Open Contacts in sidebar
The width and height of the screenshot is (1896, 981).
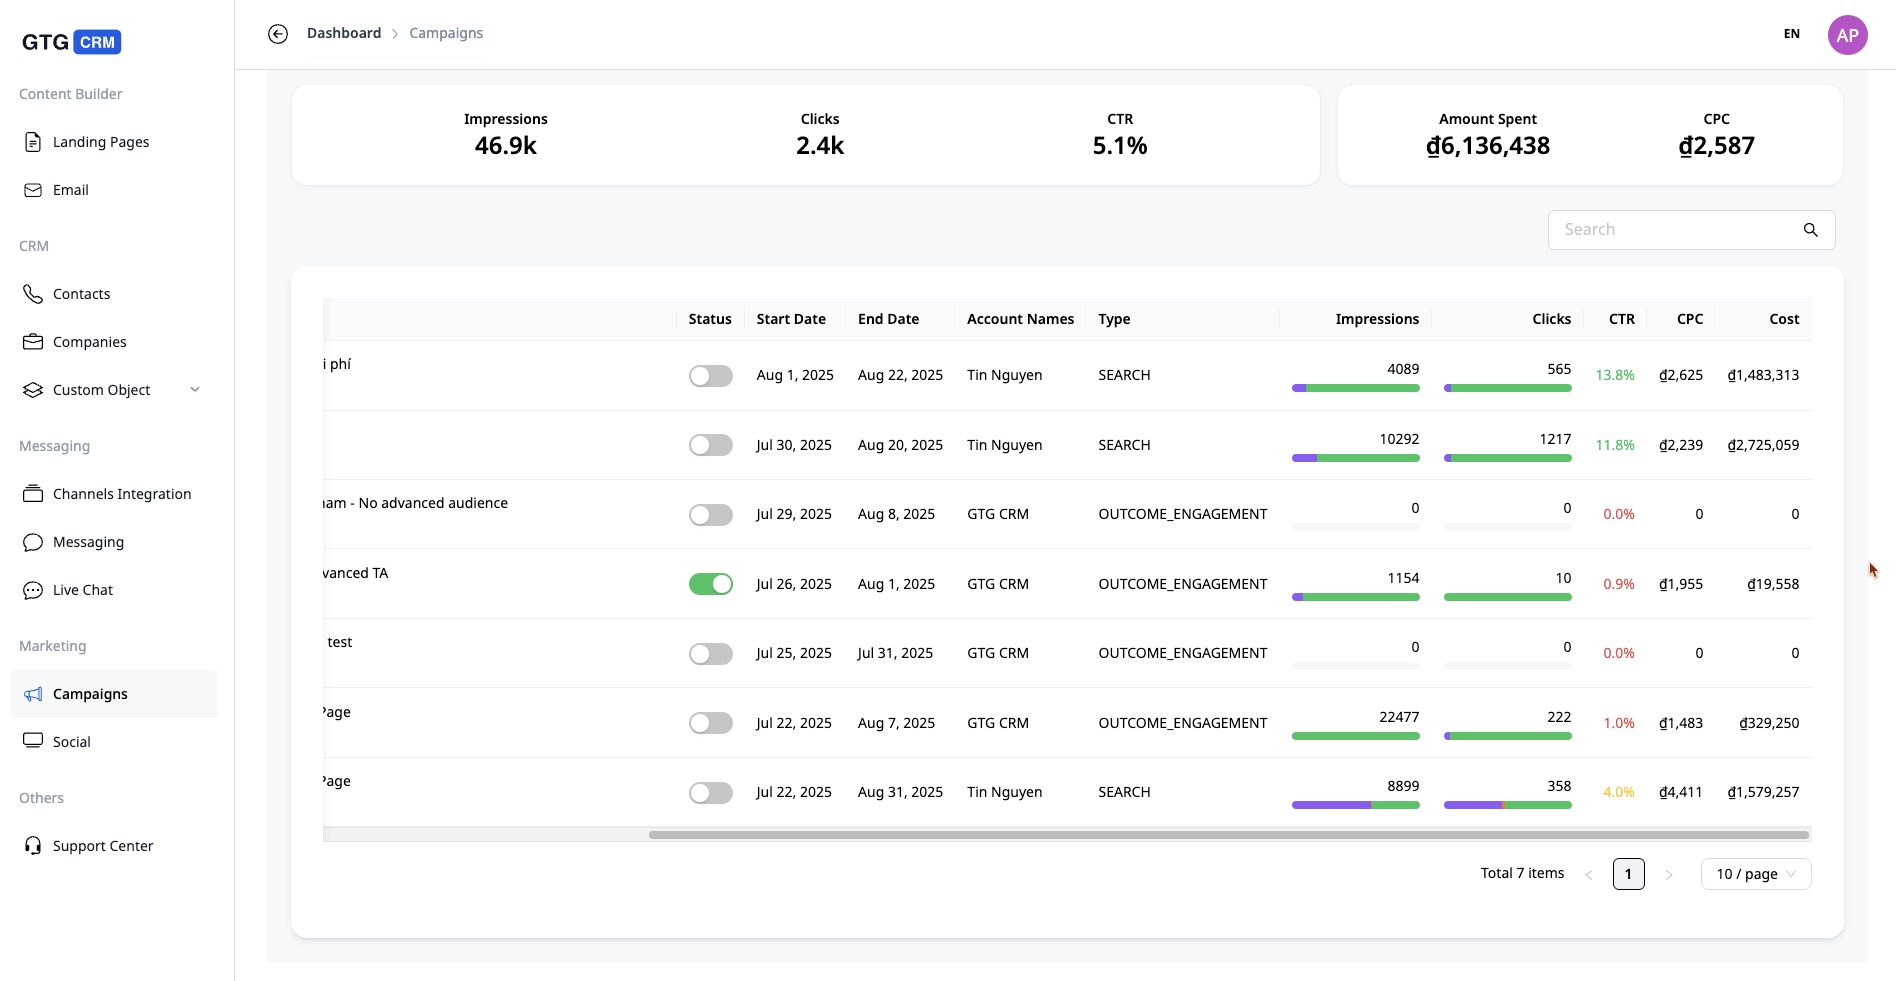[x=114, y=294]
